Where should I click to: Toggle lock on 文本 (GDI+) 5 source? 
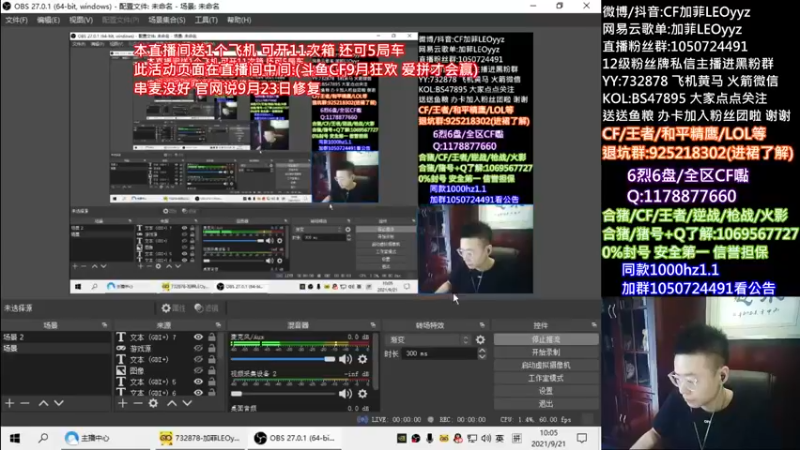(212, 382)
